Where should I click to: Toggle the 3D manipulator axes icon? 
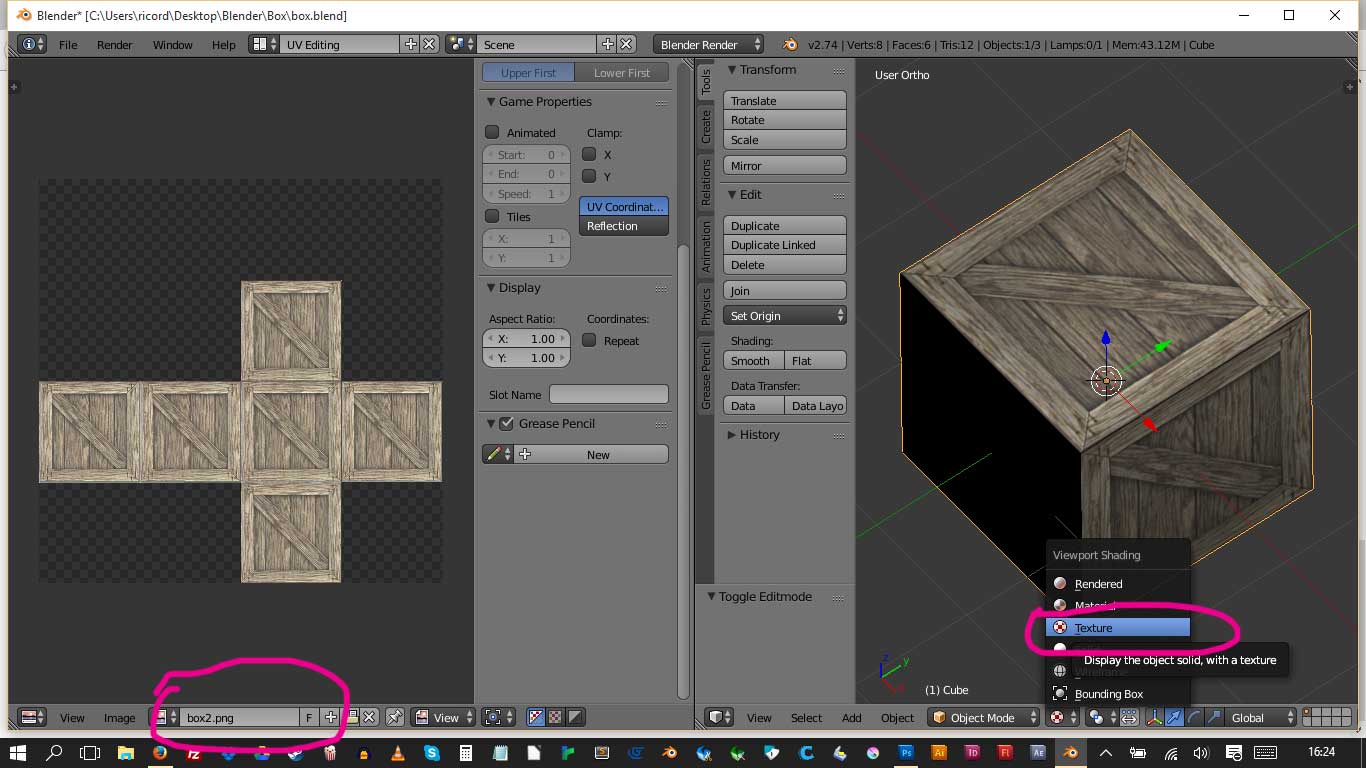(1156, 717)
